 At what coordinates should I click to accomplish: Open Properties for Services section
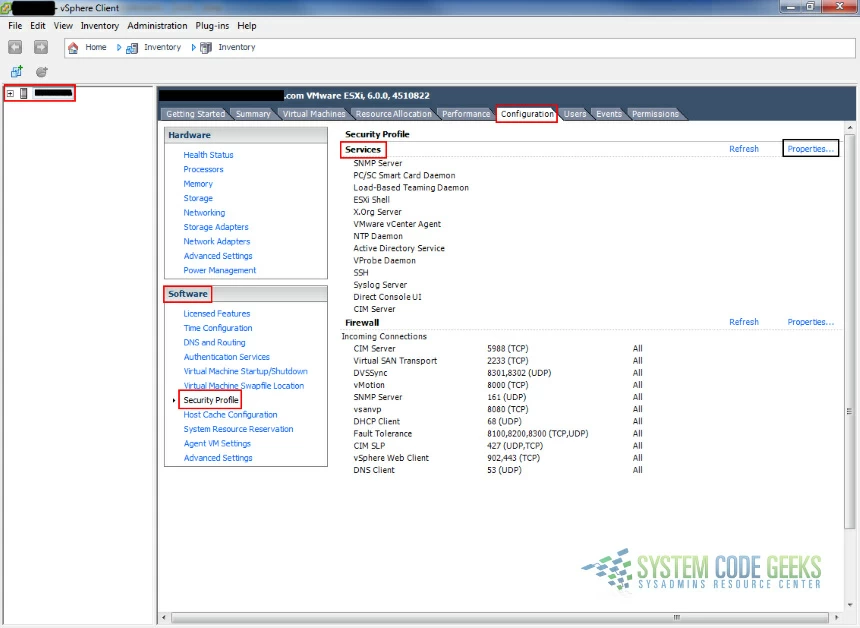(810, 149)
